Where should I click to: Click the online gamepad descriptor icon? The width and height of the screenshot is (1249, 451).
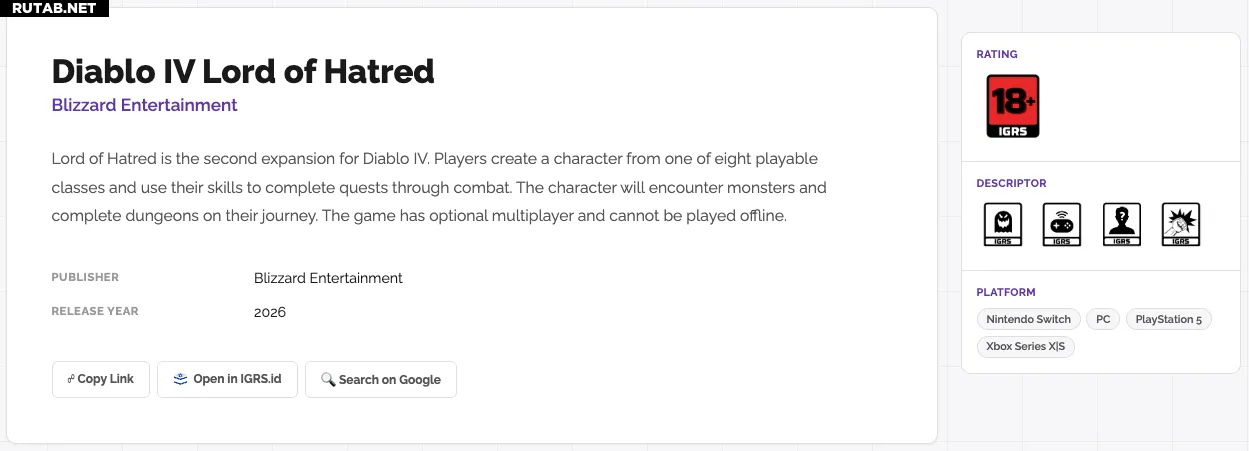[1062, 225]
